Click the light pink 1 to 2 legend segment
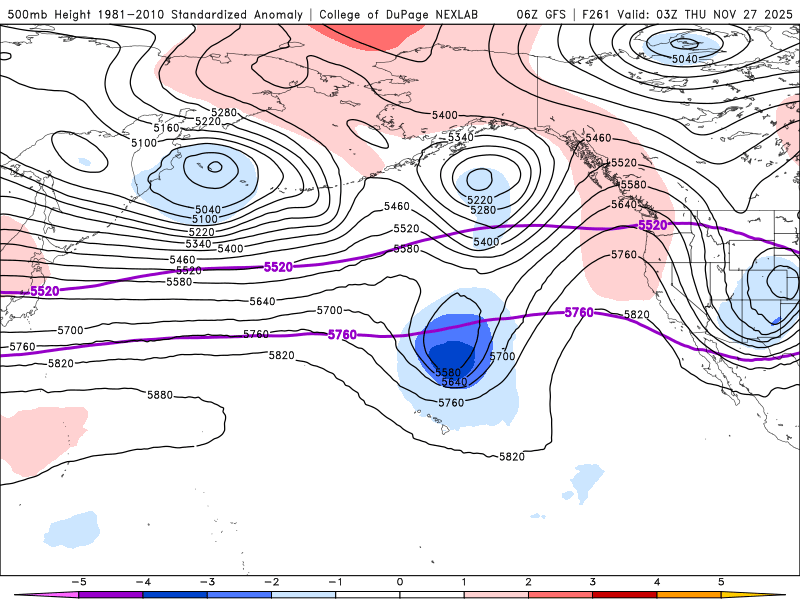The image size is (800, 600). pos(496,595)
